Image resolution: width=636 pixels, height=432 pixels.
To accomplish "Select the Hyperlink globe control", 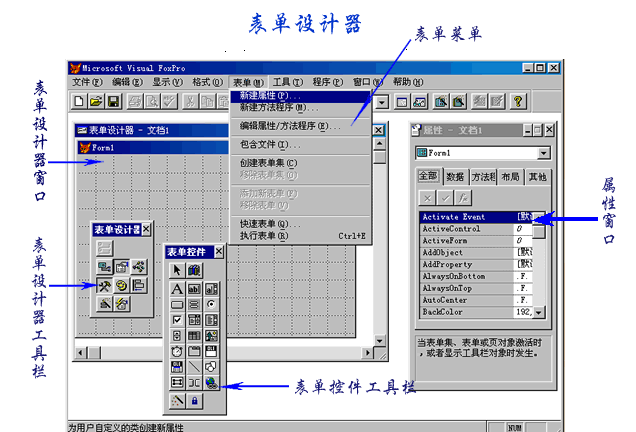I will pyautogui.click(x=211, y=382).
